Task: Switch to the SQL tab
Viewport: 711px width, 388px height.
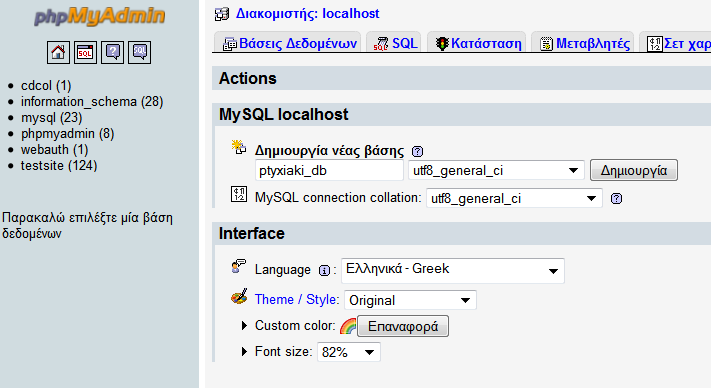Action: 395,44
